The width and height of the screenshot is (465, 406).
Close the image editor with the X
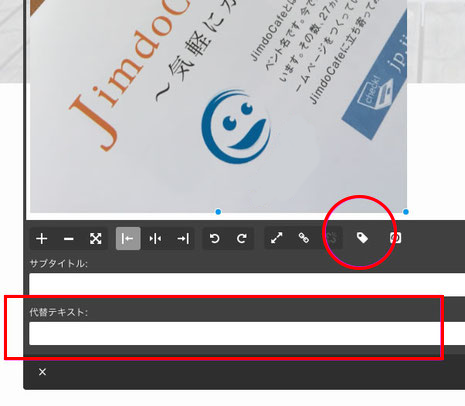tap(42, 372)
